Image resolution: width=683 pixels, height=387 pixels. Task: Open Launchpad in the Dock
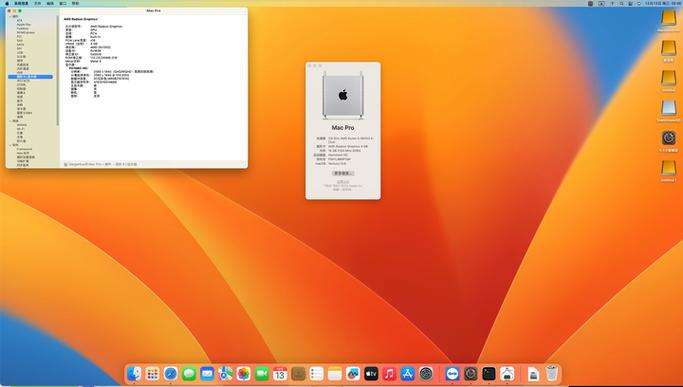click(152, 373)
